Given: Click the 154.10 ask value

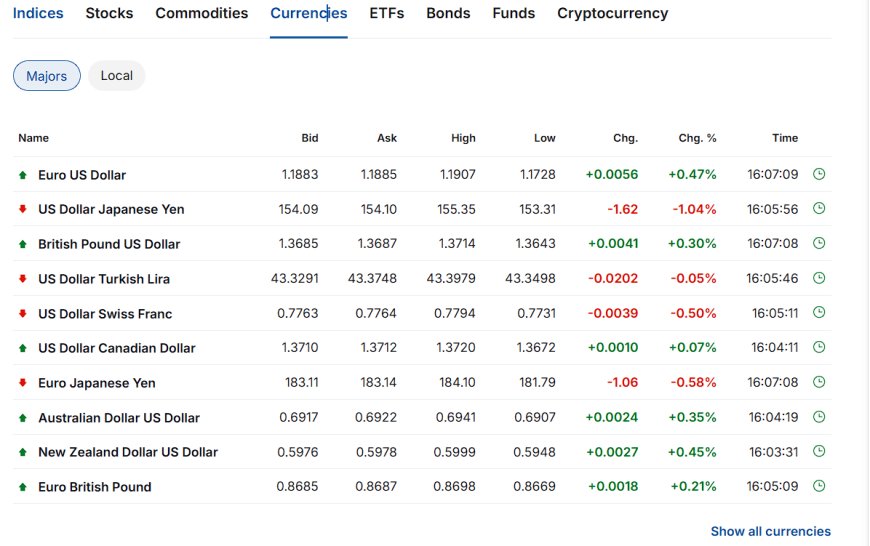Looking at the screenshot, I should tap(379, 209).
